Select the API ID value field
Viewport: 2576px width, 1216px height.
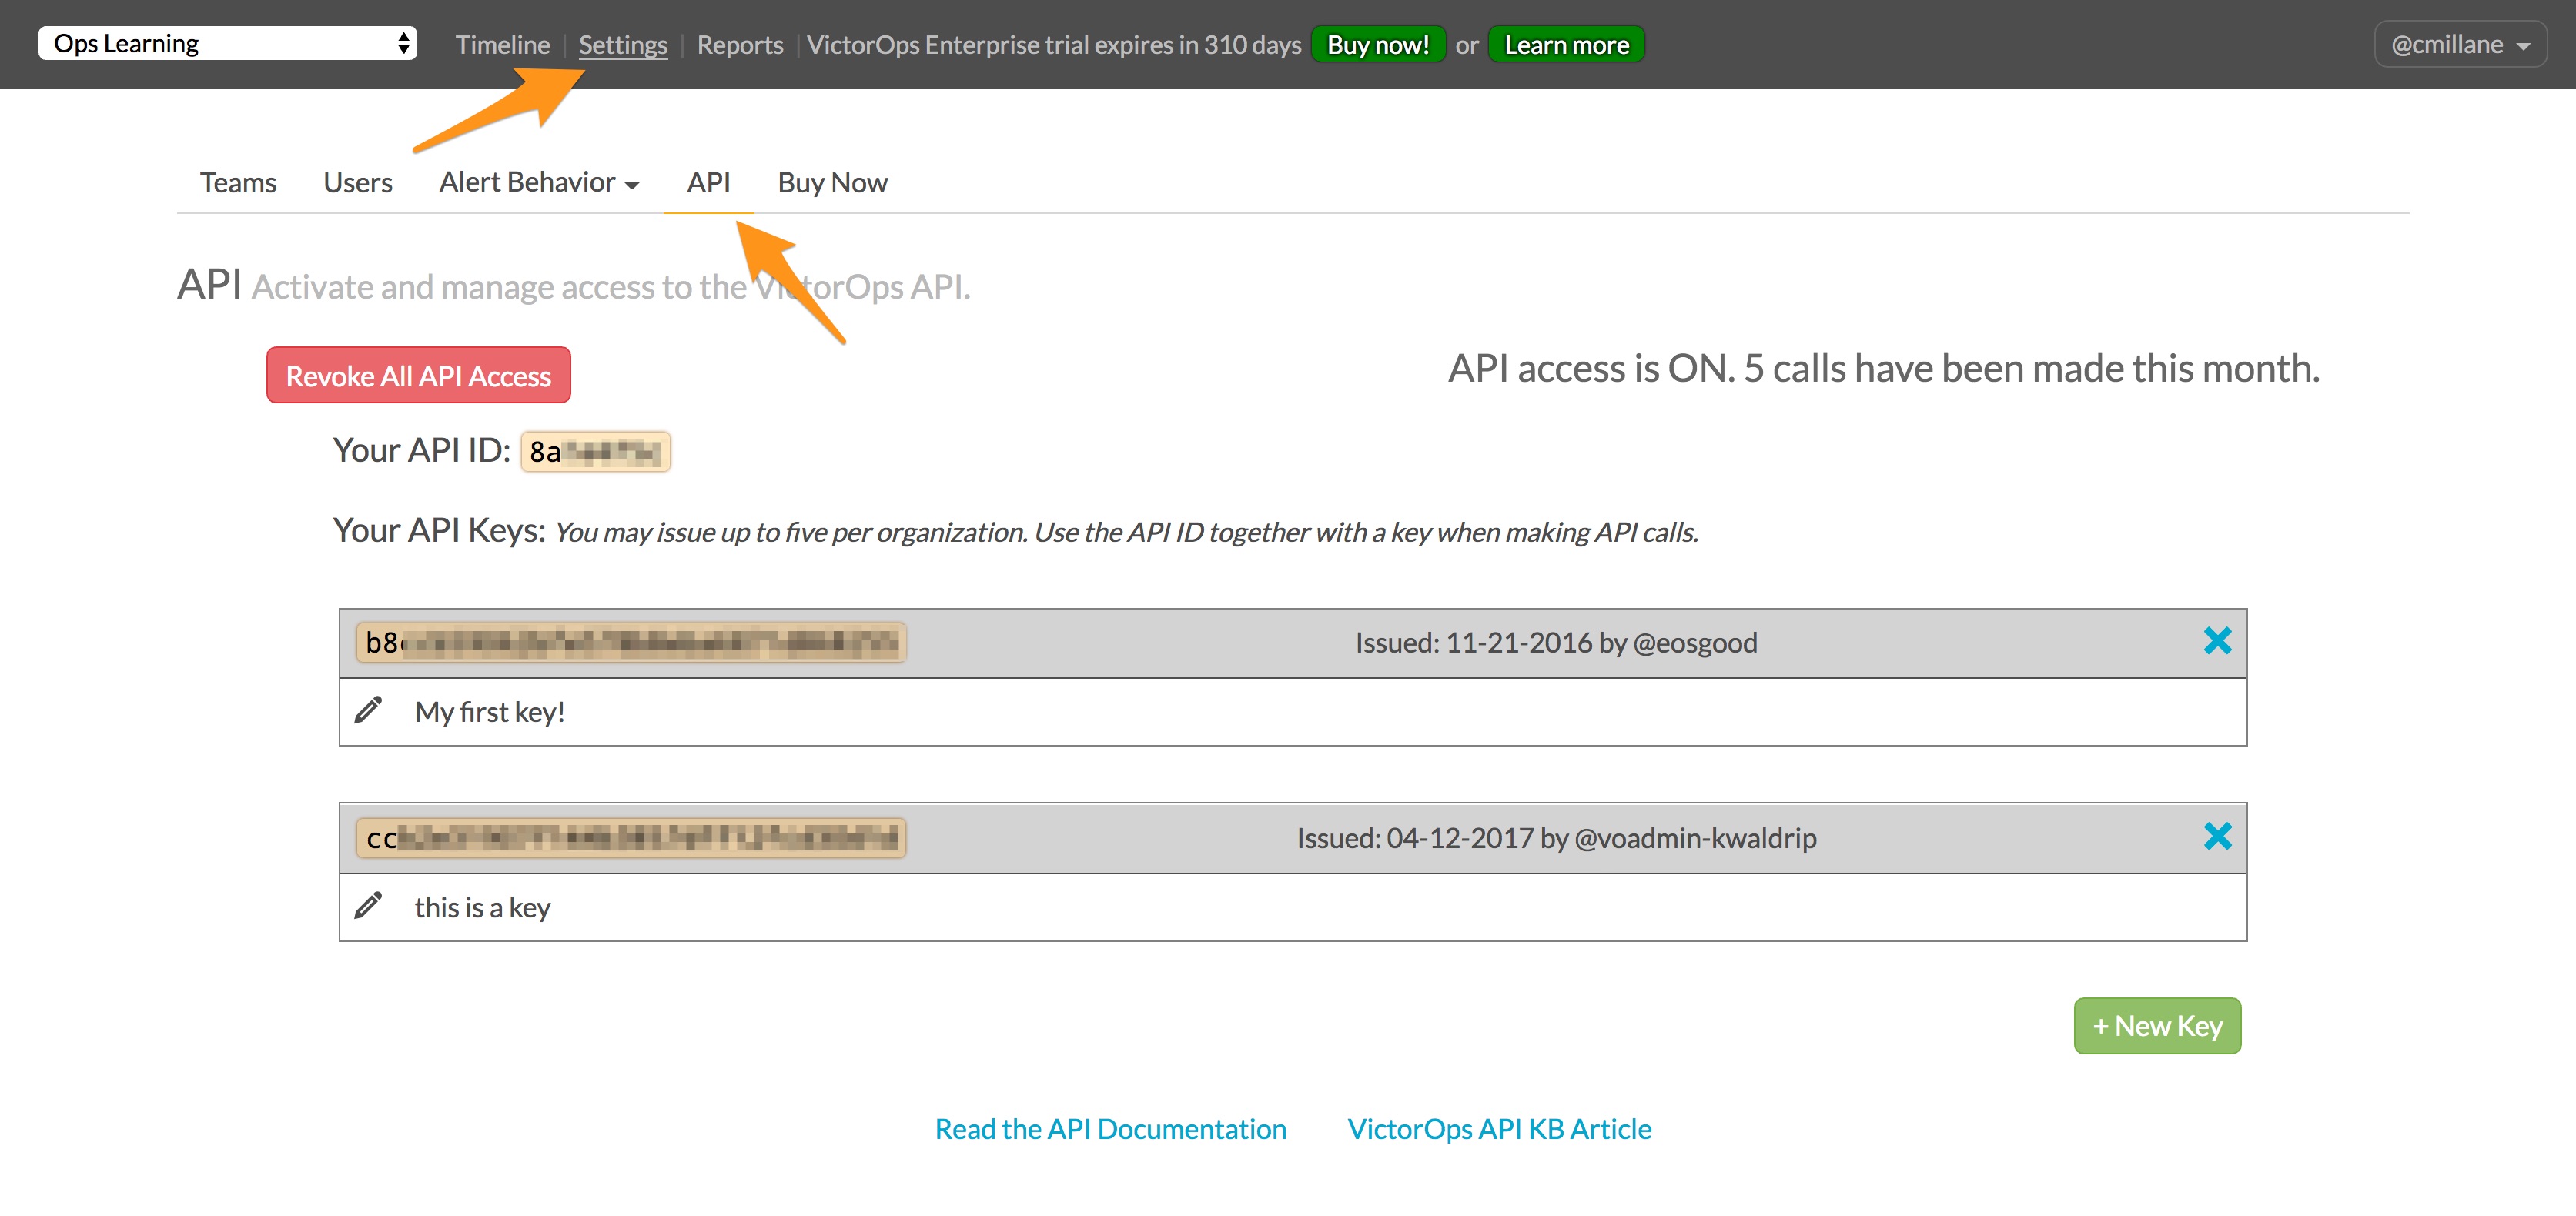595,451
